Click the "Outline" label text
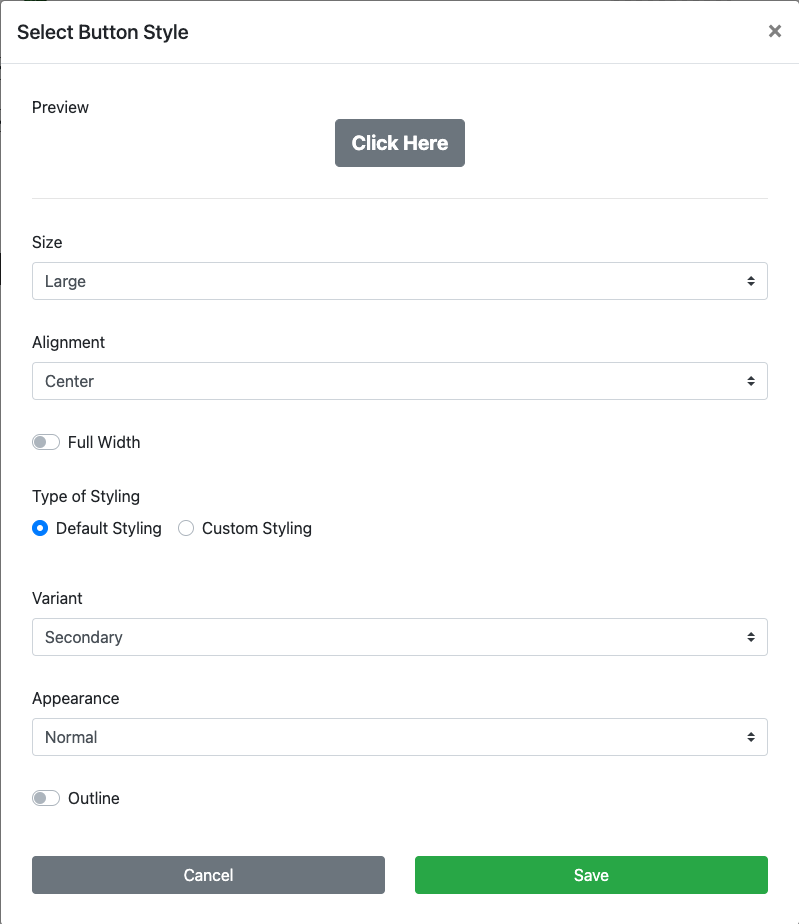This screenshot has width=799, height=924. tap(94, 798)
